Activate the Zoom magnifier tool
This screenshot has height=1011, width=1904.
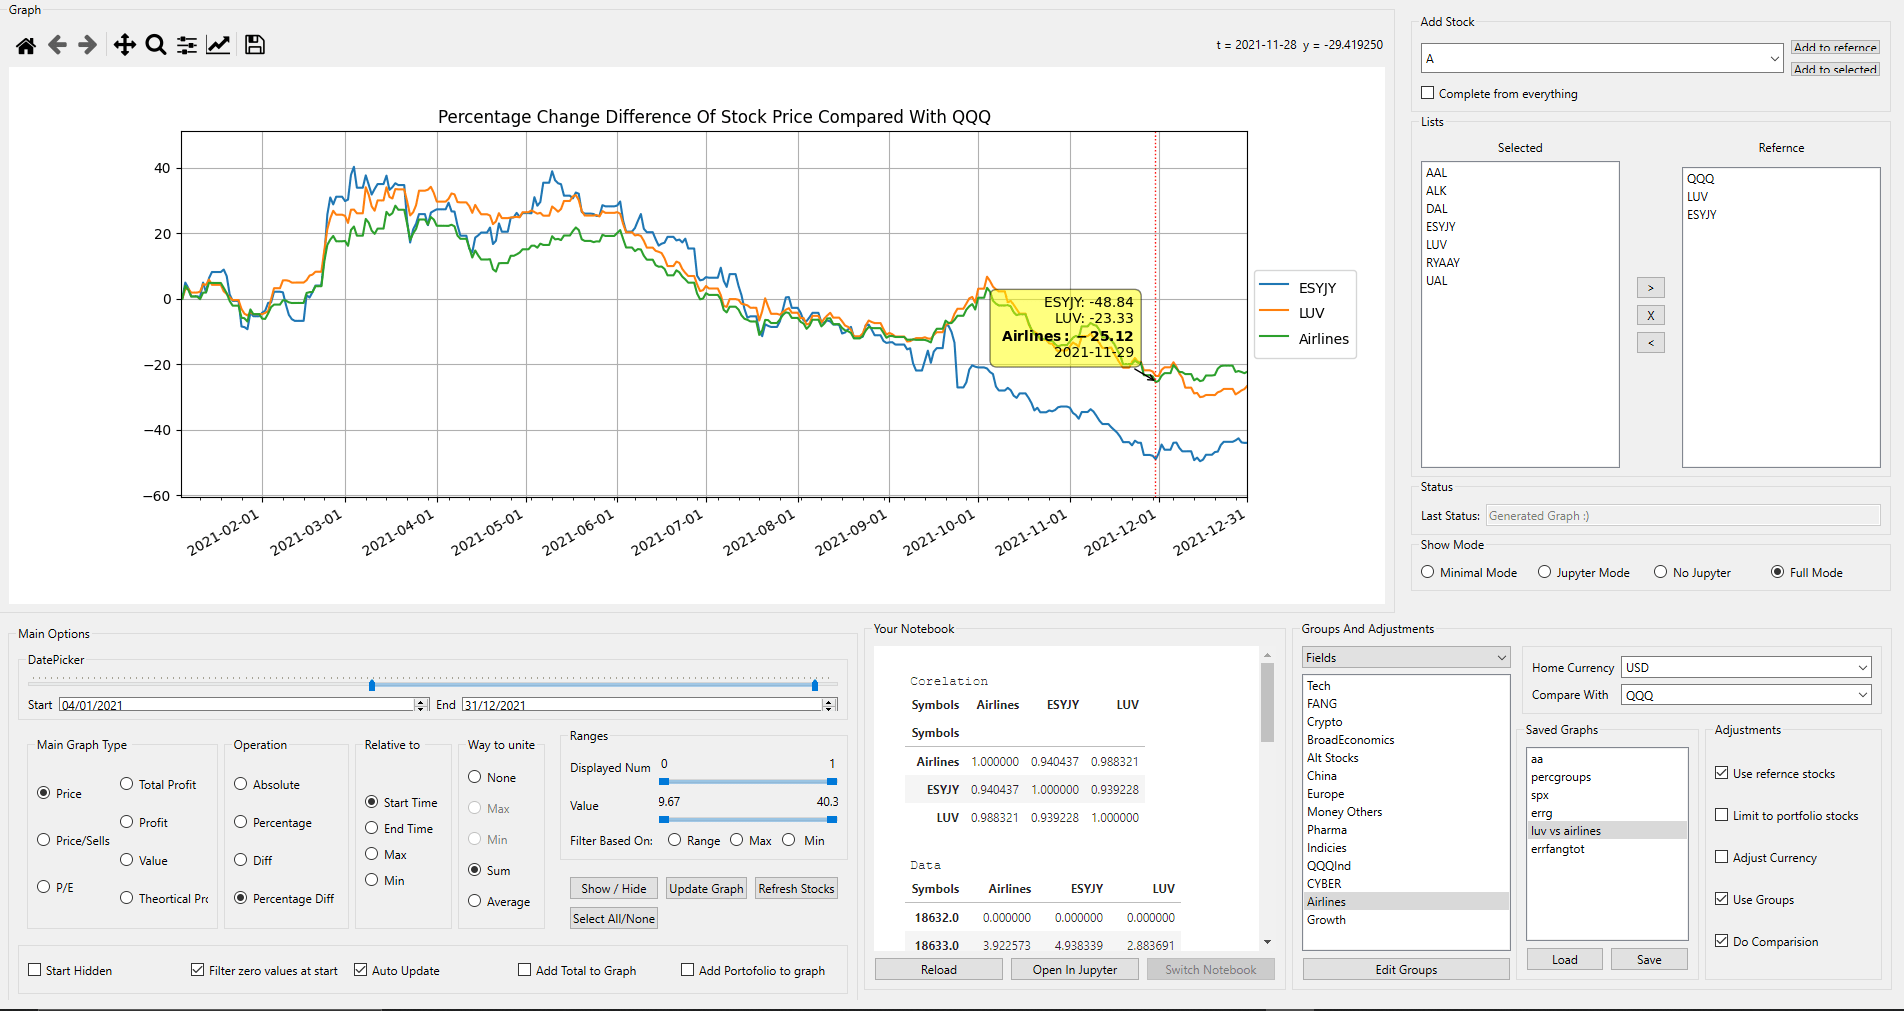[155, 45]
